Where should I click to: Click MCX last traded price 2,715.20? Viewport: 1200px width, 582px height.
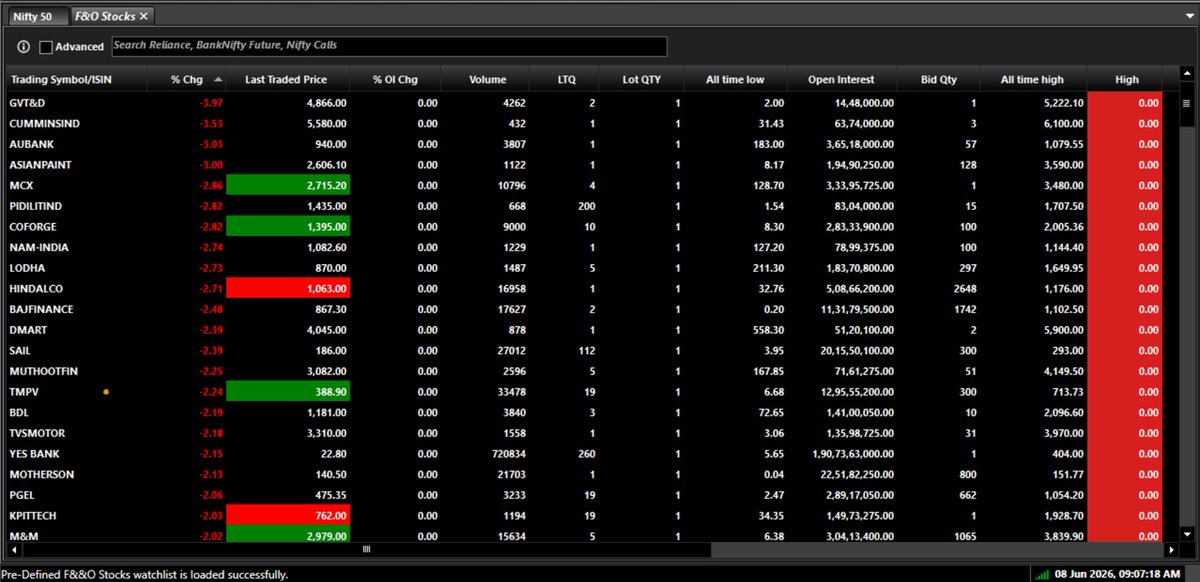(289, 185)
